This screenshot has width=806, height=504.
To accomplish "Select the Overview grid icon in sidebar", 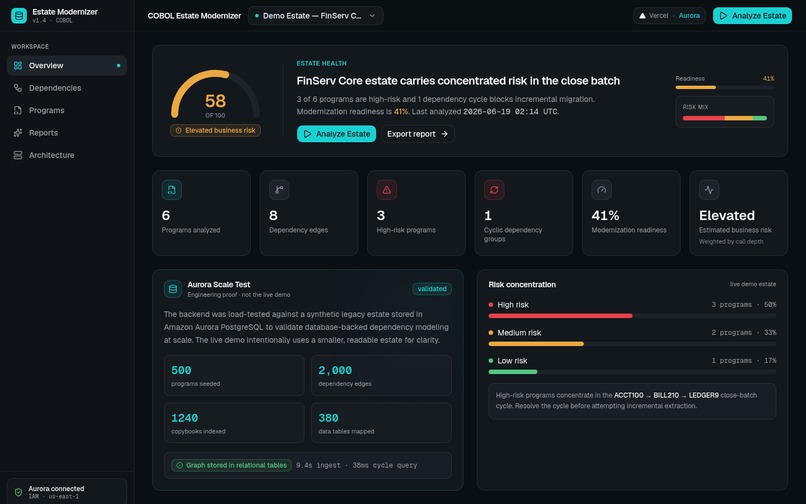I will click(x=18, y=66).
